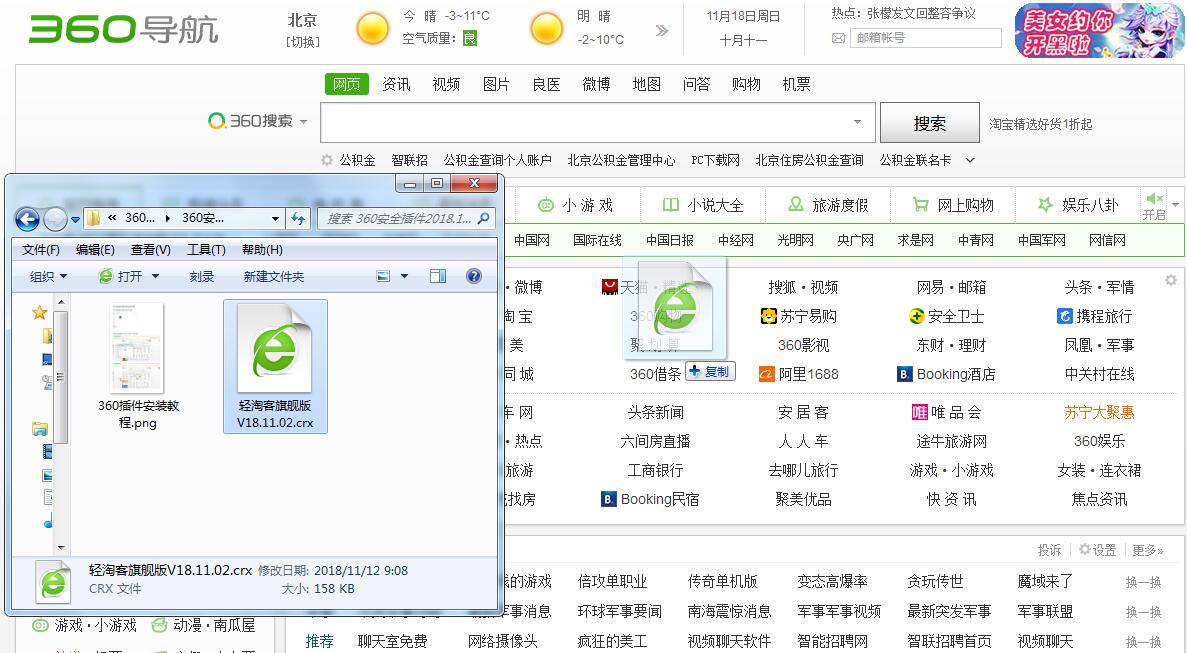
Task: Click the navigation pane scroll down arrow
Action: tap(61, 547)
